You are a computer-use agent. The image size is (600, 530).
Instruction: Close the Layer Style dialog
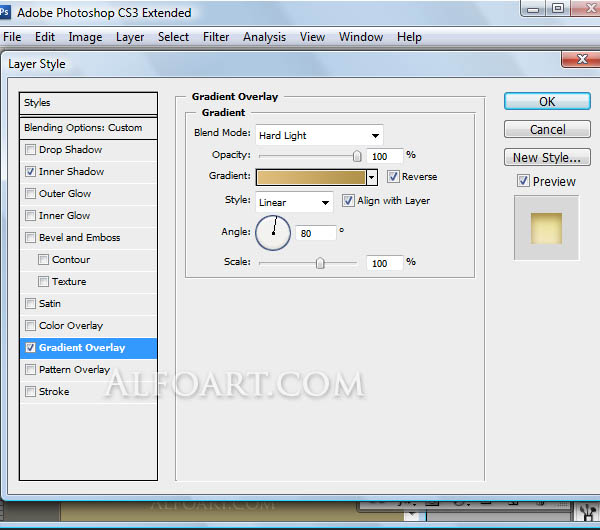click(581, 59)
